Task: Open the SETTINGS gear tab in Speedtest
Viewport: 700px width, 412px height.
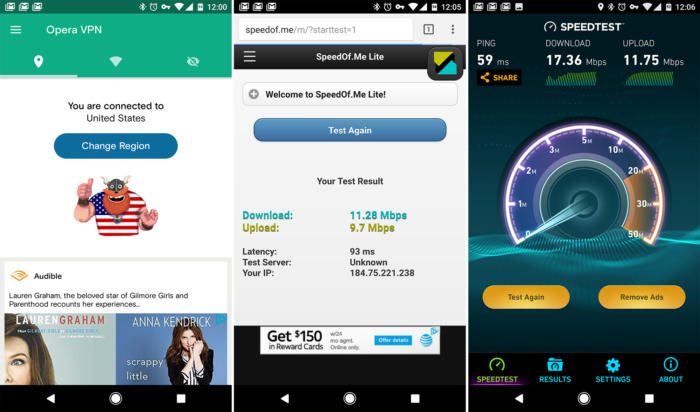Action: [613, 370]
